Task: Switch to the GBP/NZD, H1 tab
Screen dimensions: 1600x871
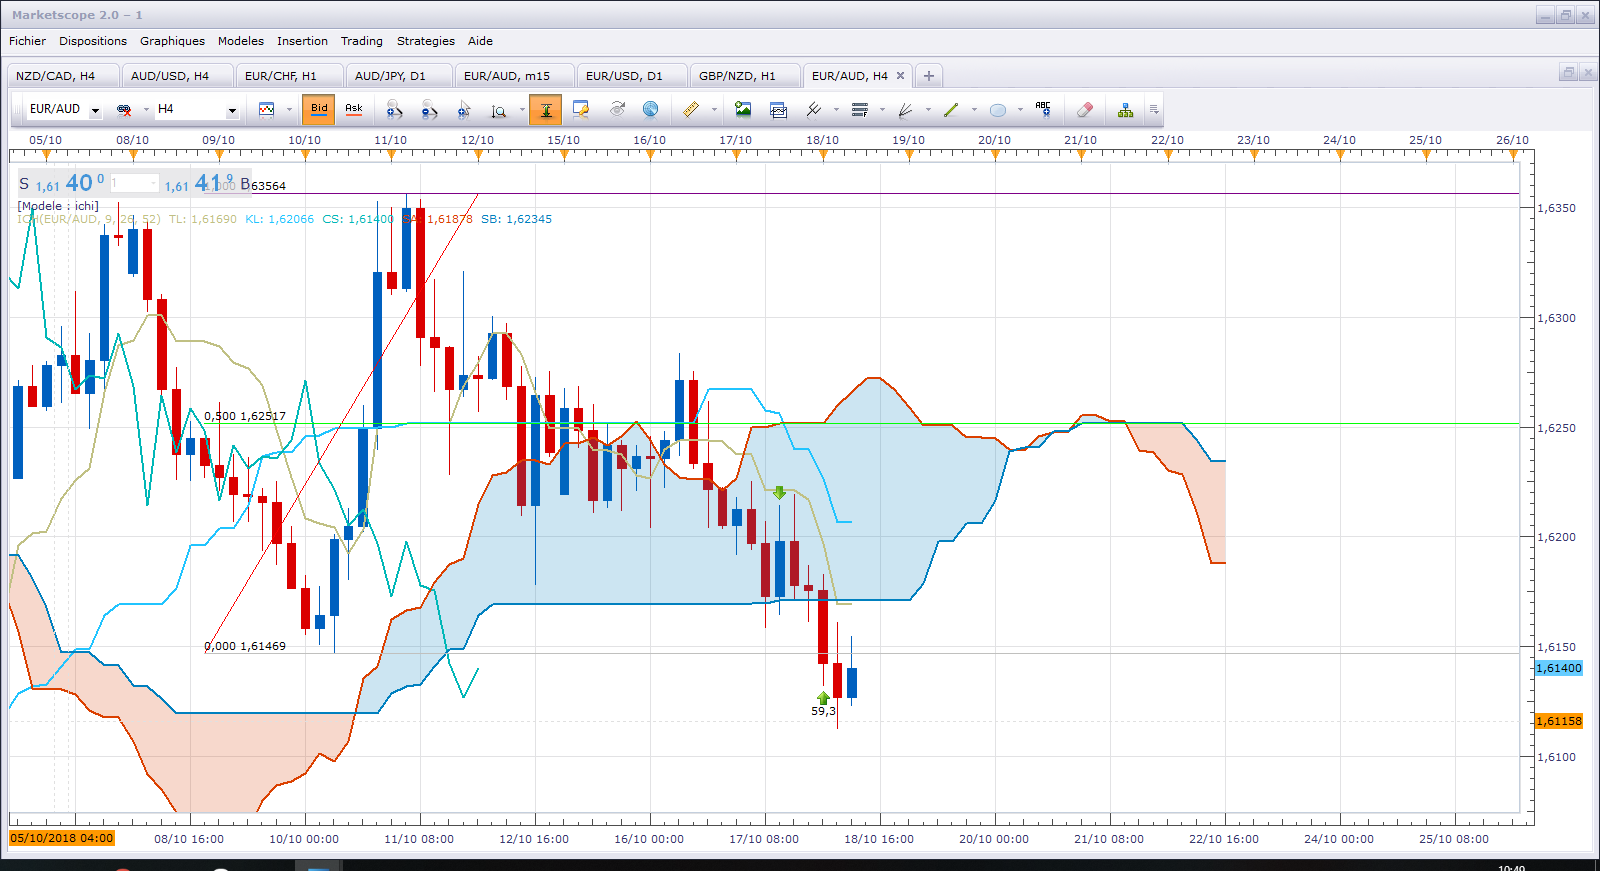Action: point(737,76)
